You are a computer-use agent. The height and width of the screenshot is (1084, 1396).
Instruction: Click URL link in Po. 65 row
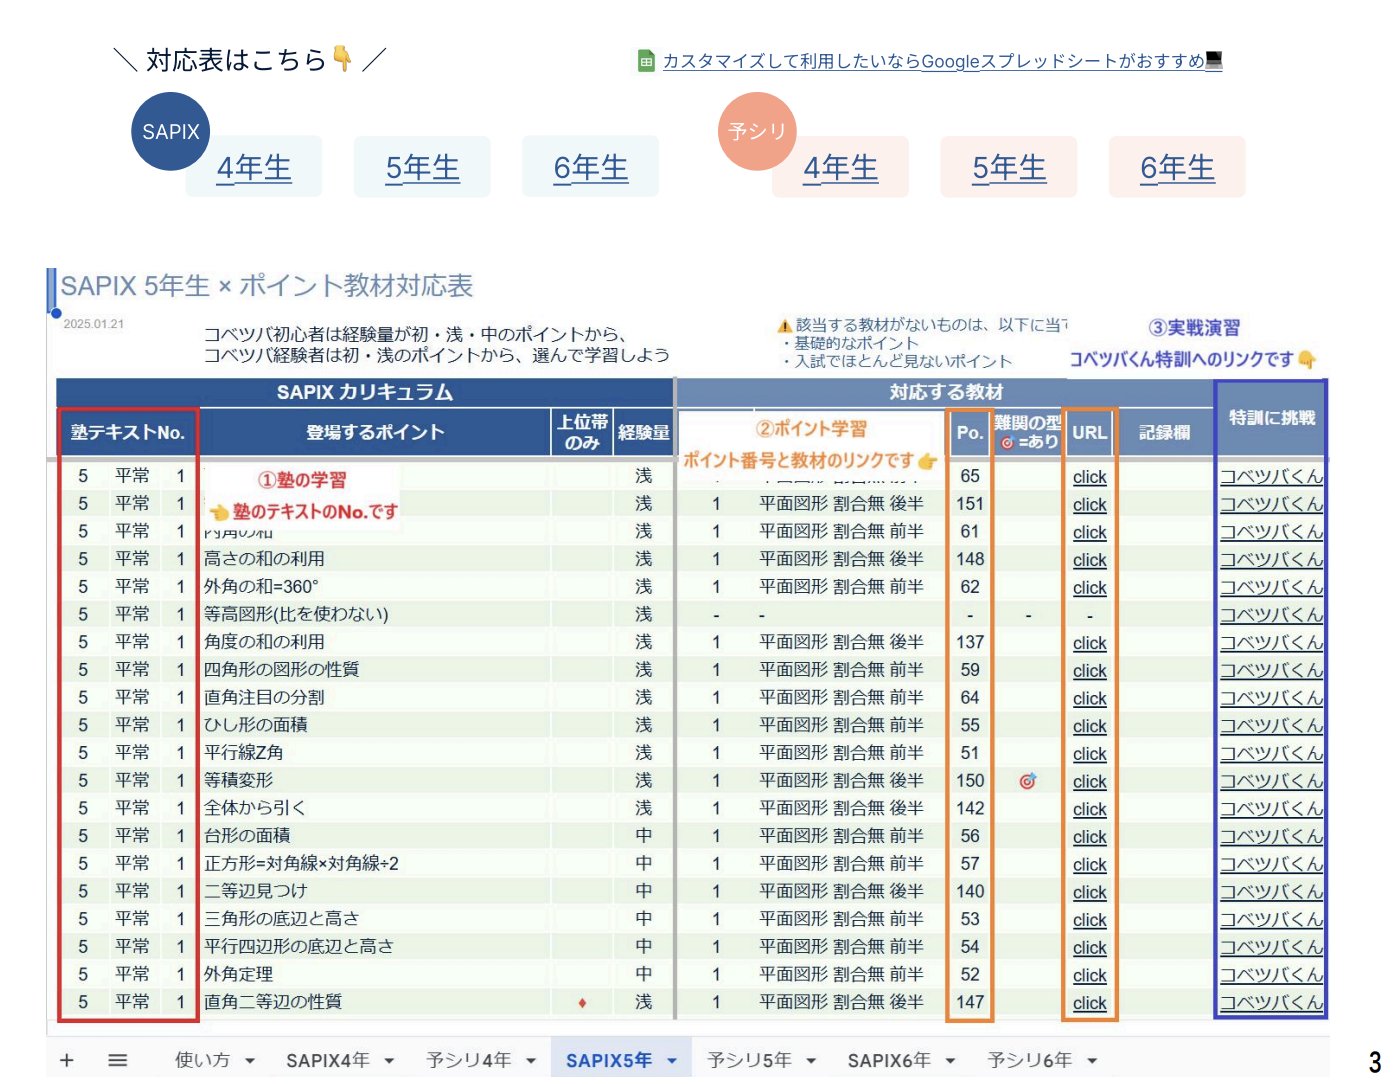(x=1089, y=477)
